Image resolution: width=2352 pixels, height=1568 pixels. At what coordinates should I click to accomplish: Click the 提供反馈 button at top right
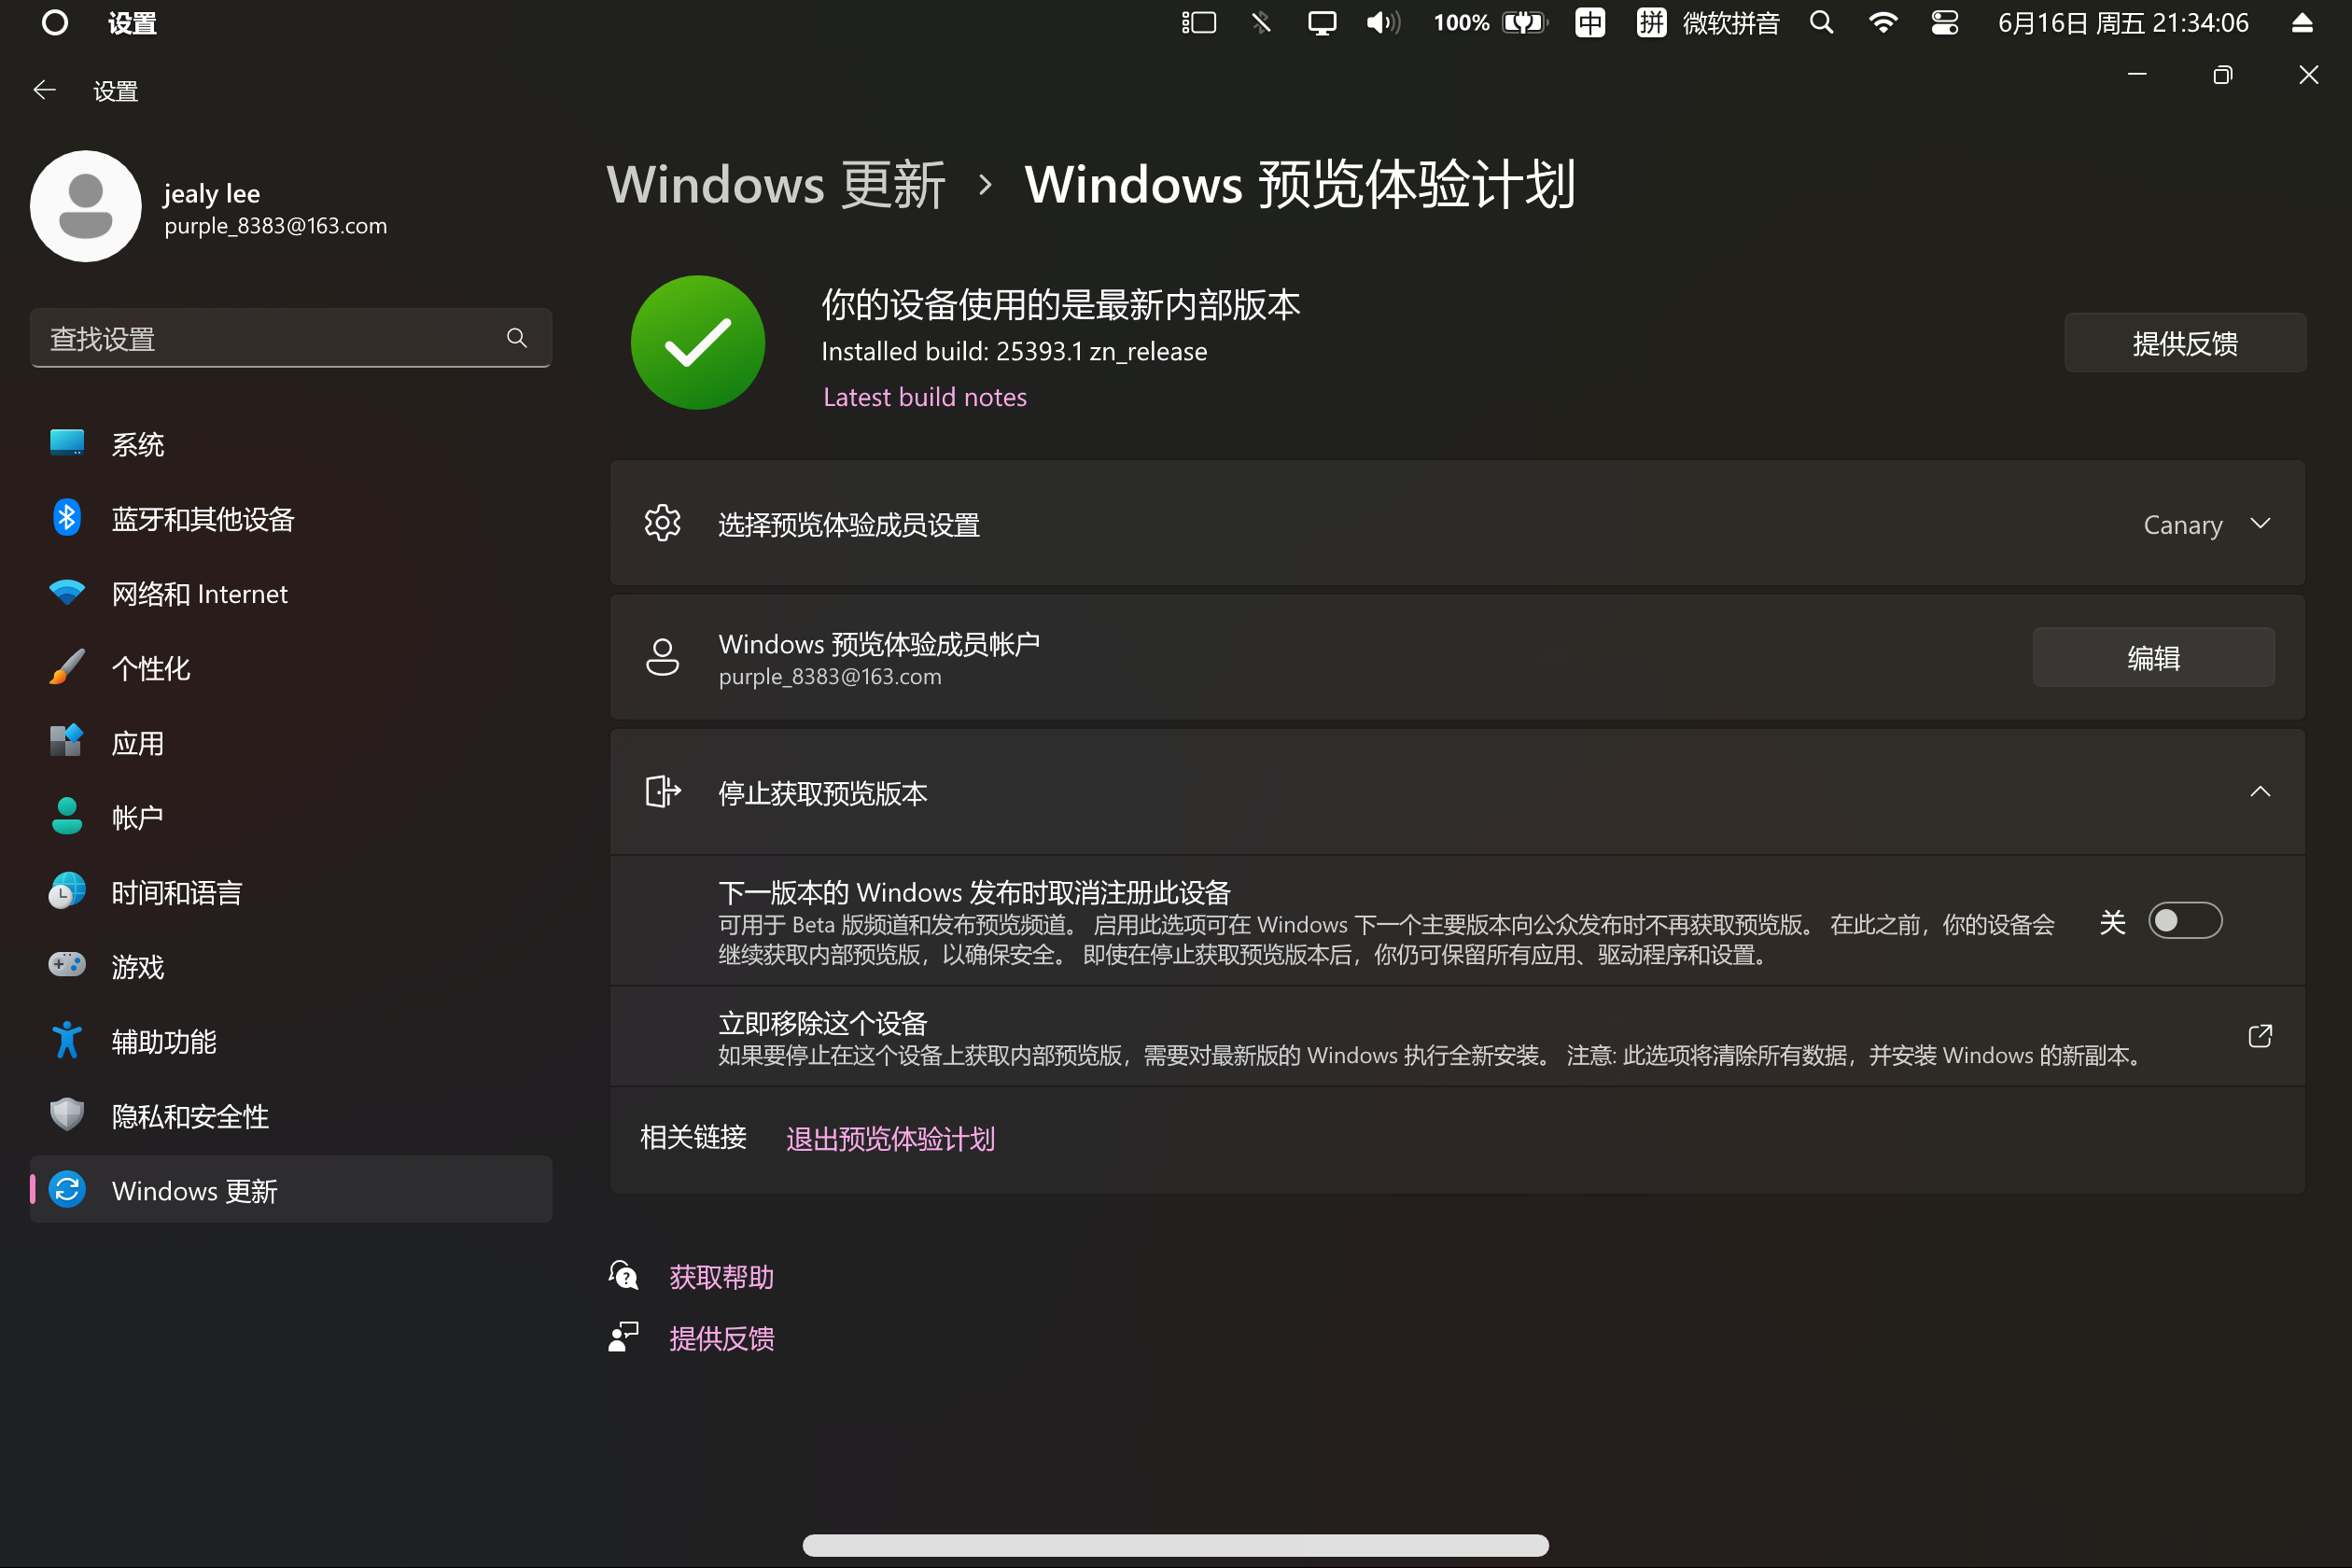click(2185, 343)
